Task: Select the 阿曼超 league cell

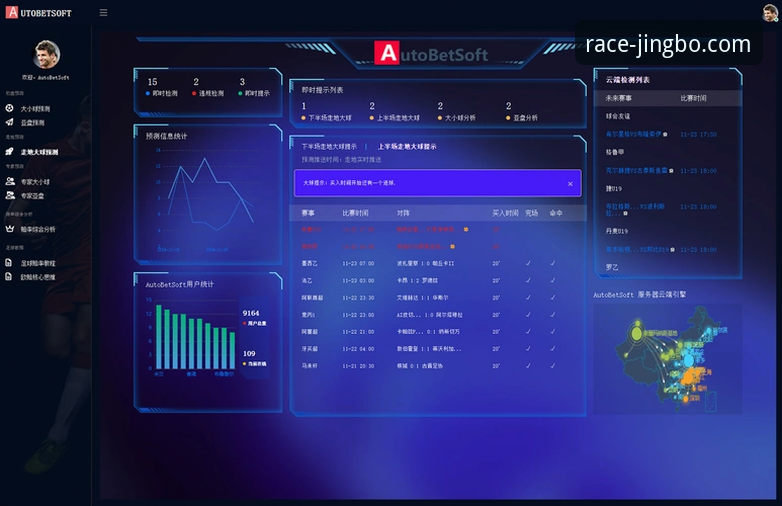Action: click(309, 332)
